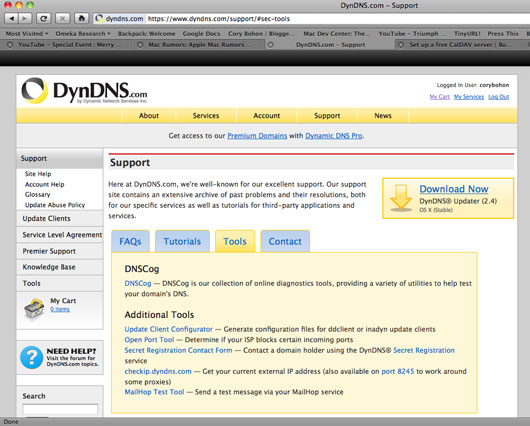Open the Backpack: Welcome bookmark

(146, 33)
